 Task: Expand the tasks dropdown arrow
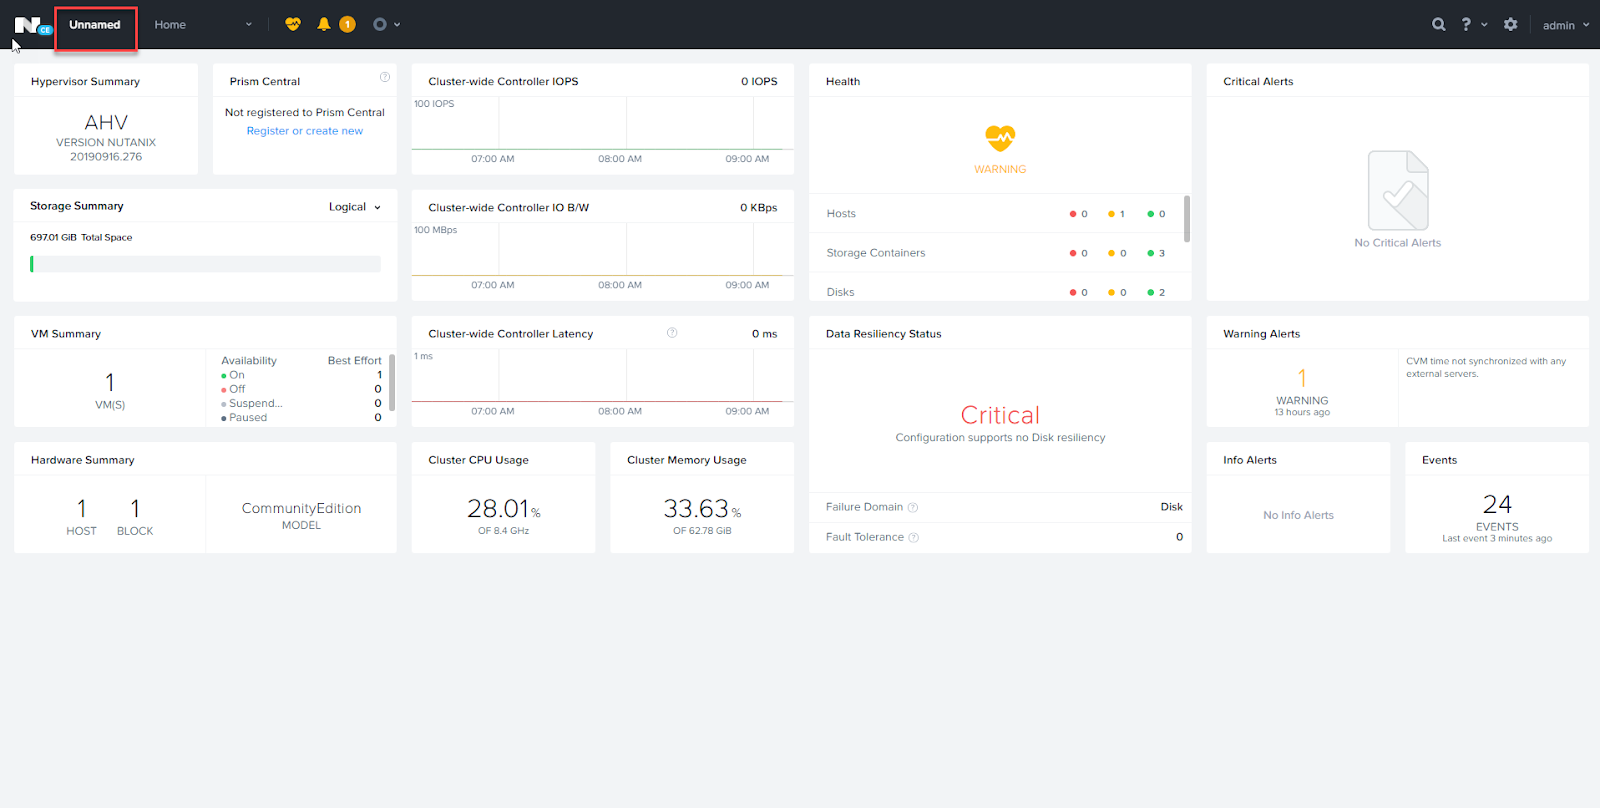(397, 25)
